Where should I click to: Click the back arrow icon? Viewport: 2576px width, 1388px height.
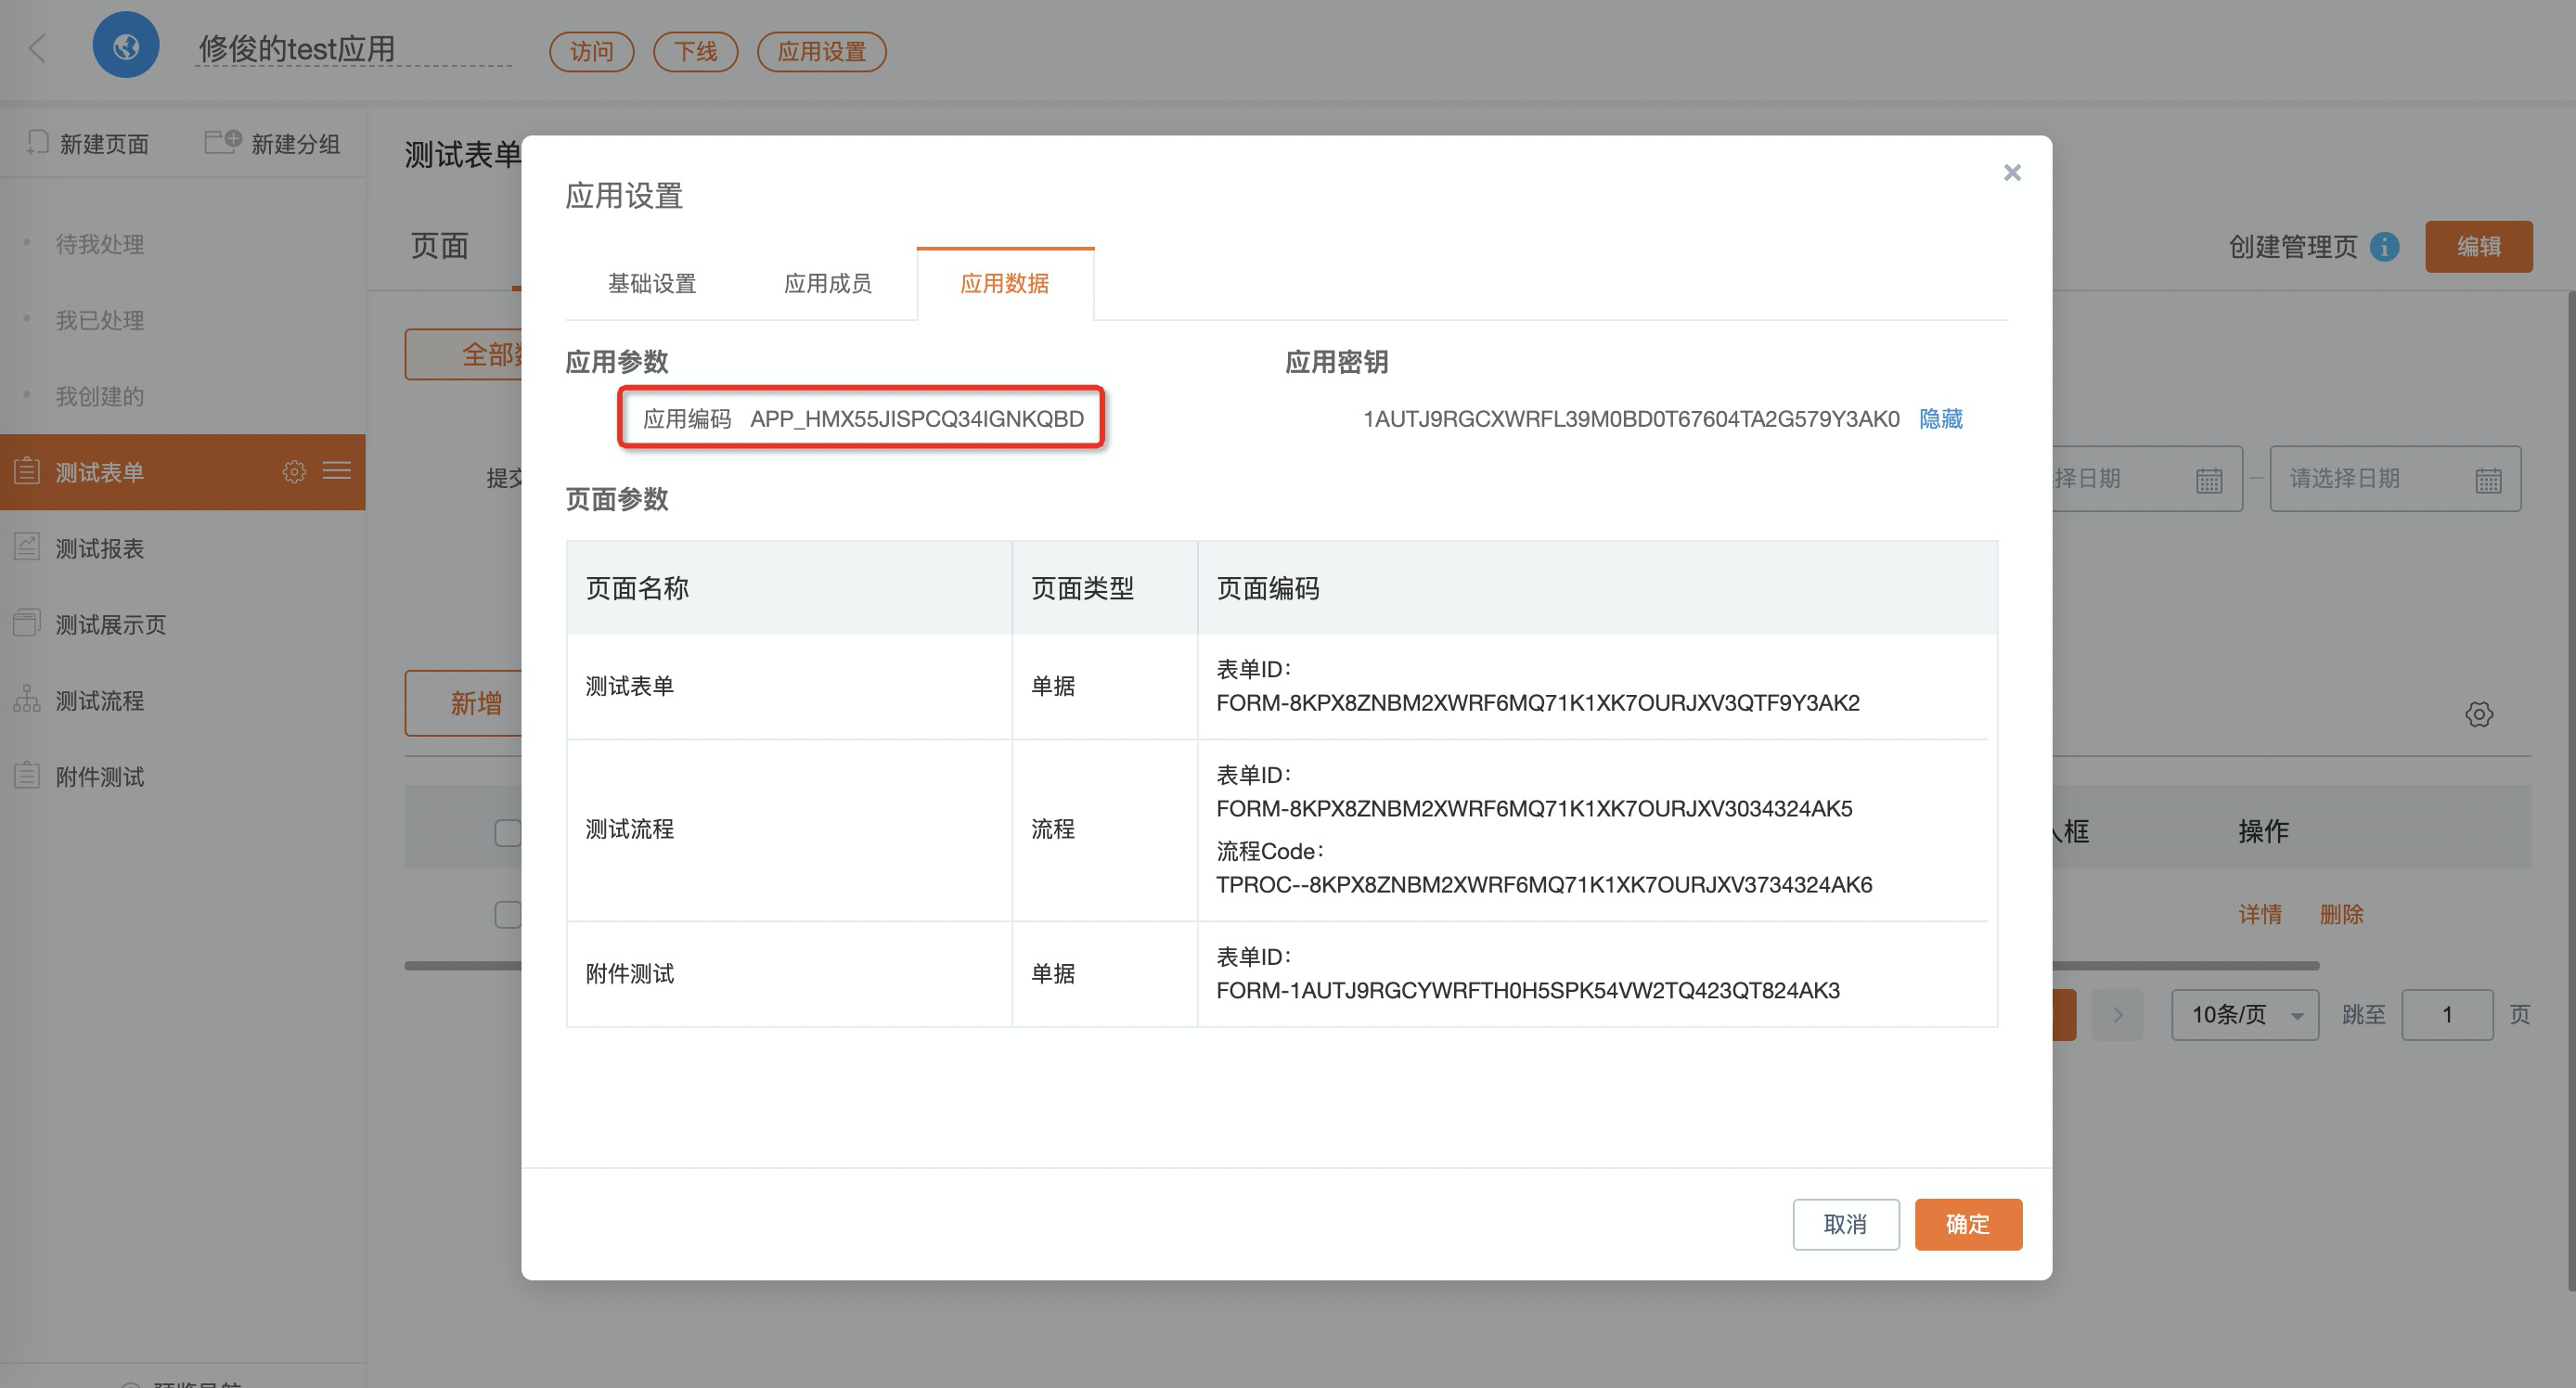pyautogui.click(x=38, y=48)
